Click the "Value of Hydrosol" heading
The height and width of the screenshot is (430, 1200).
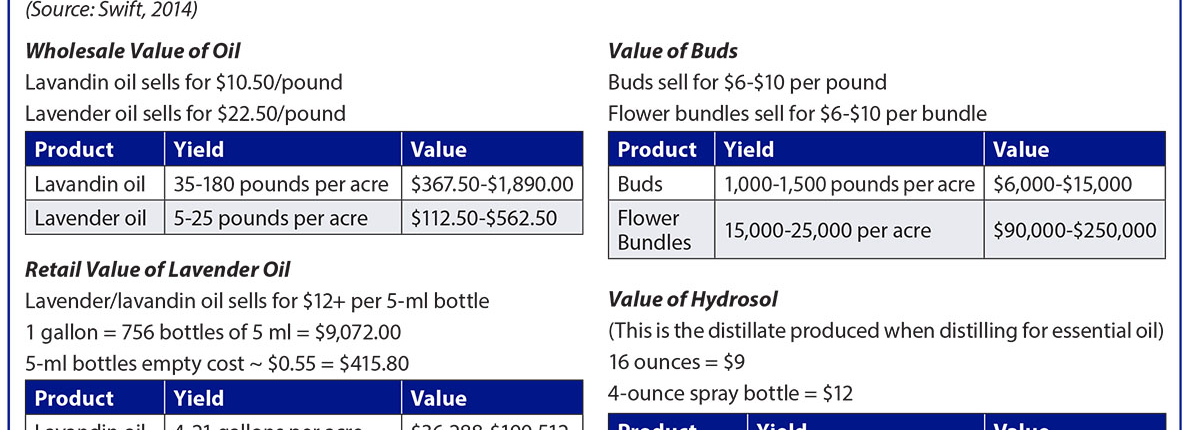coord(692,299)
